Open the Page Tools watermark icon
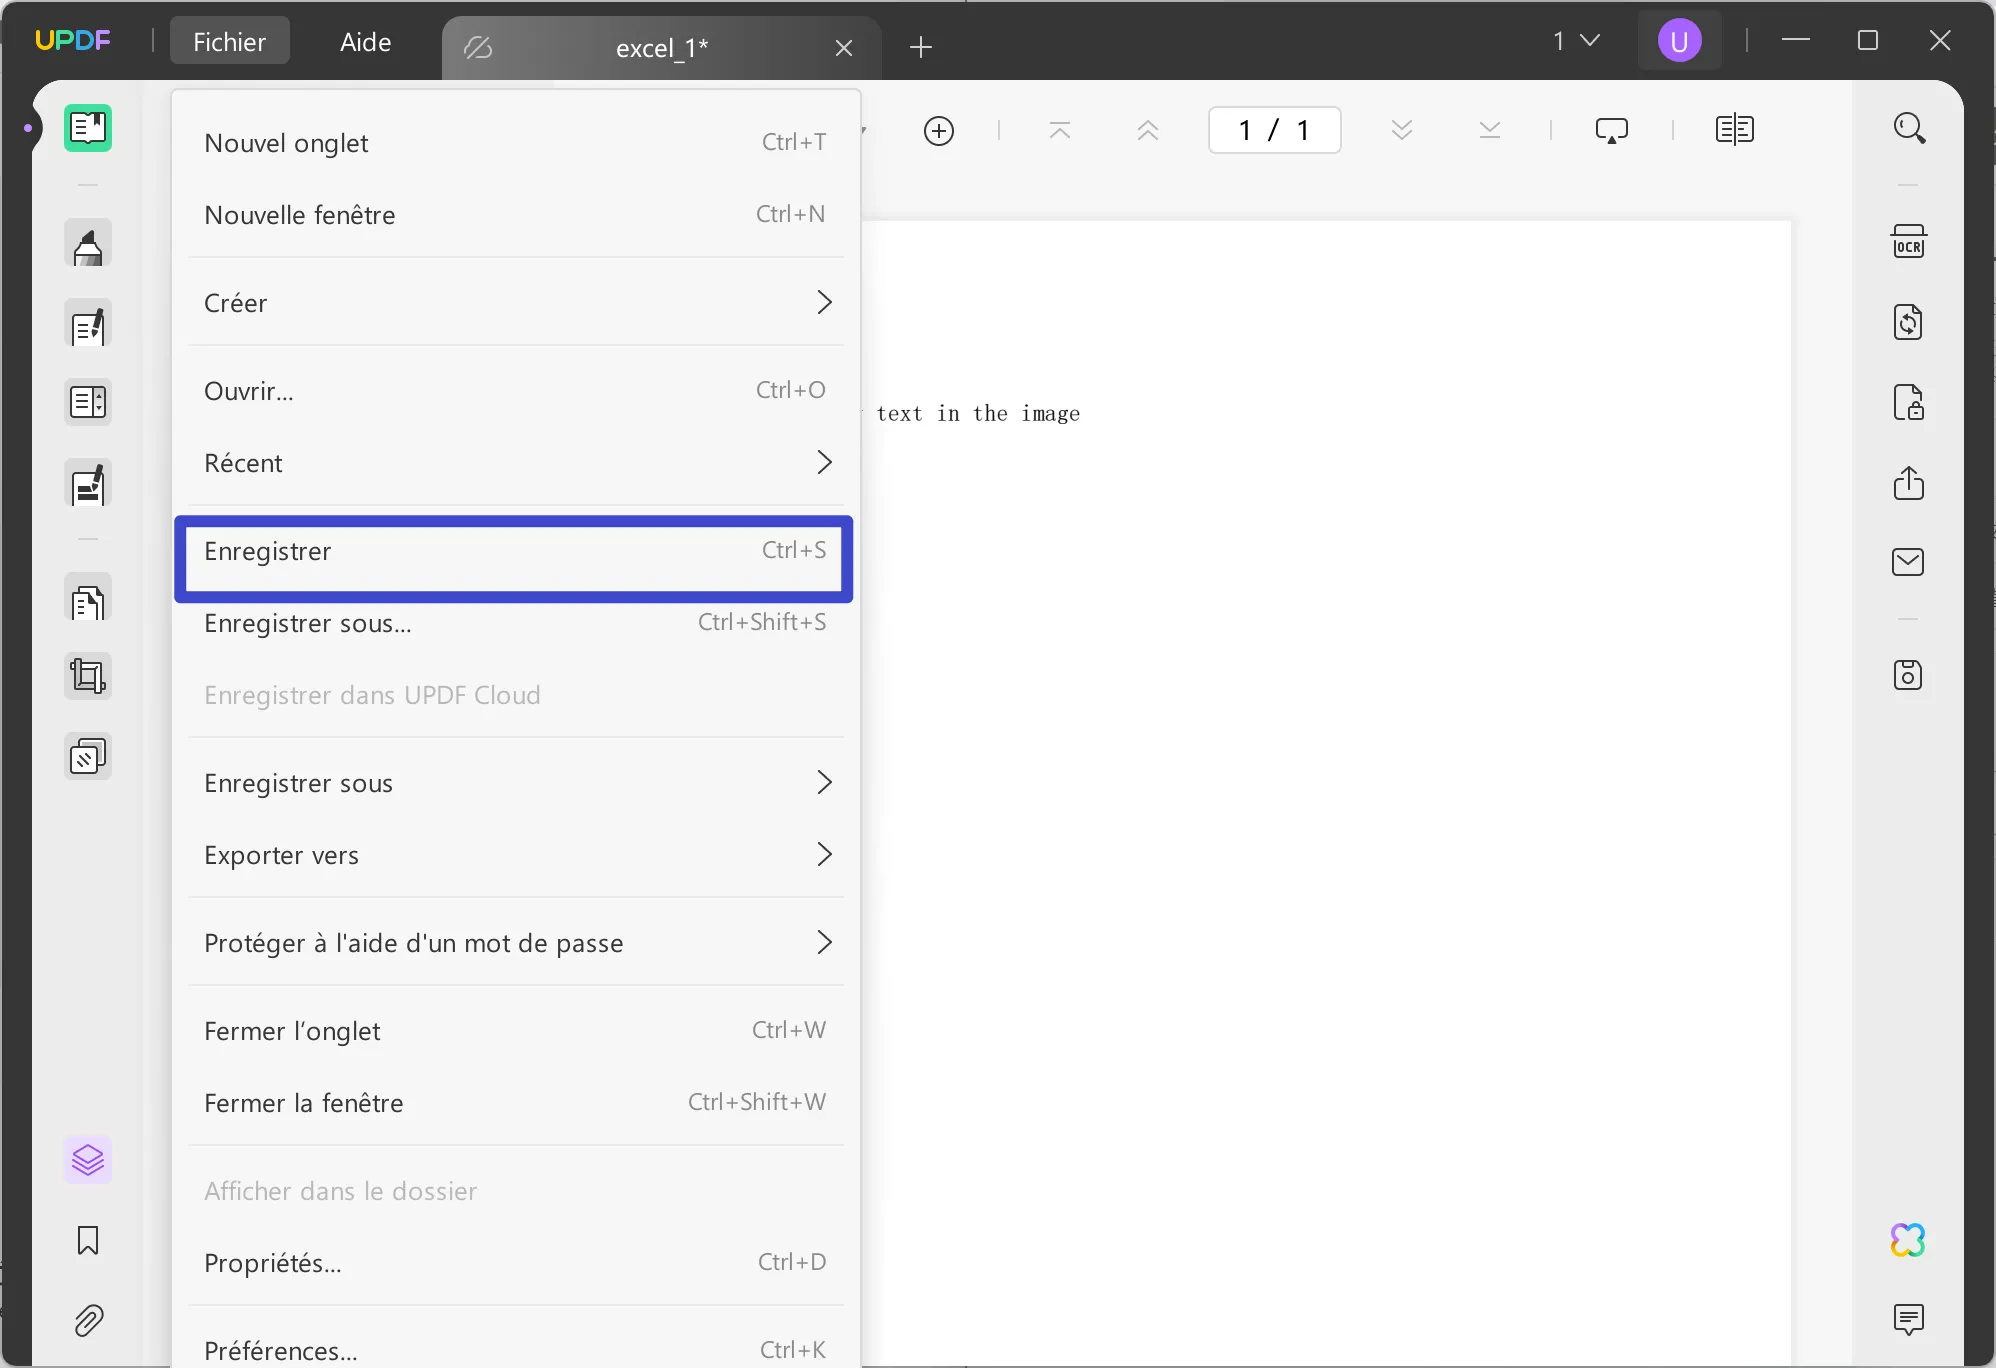This screenshot has width=1996, height=1368. tap(88, 756)
